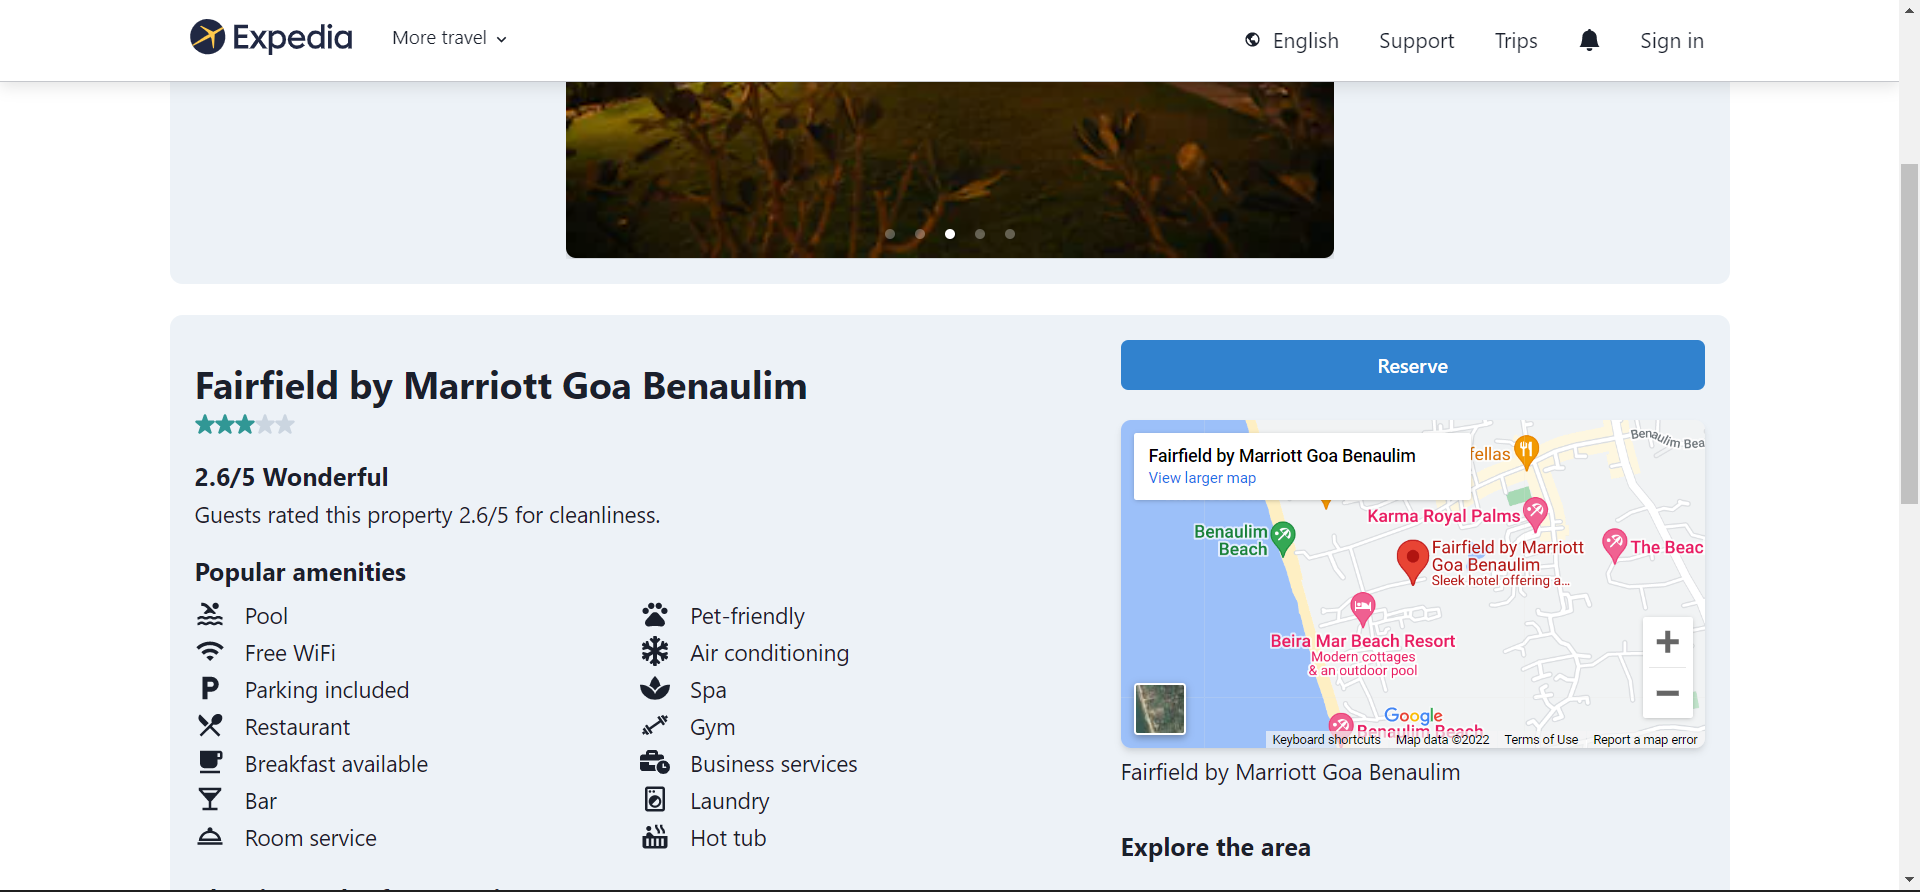This screenshot has width=1920, height=892.
Task: Click The Beac map marker
Action: coord(1614,545)
